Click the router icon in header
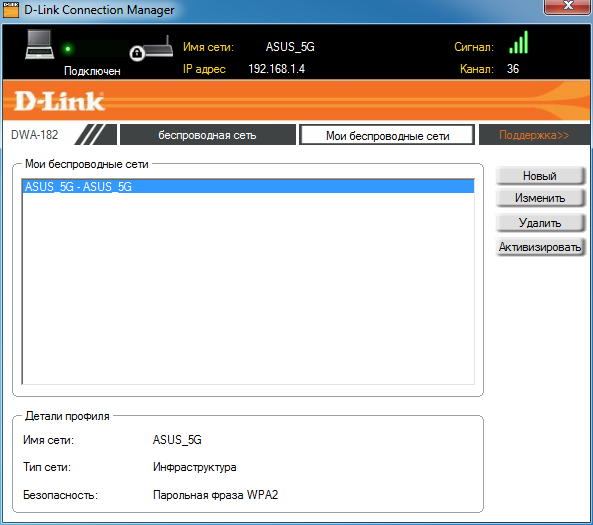The image size is (593, 525). [157, 47]
